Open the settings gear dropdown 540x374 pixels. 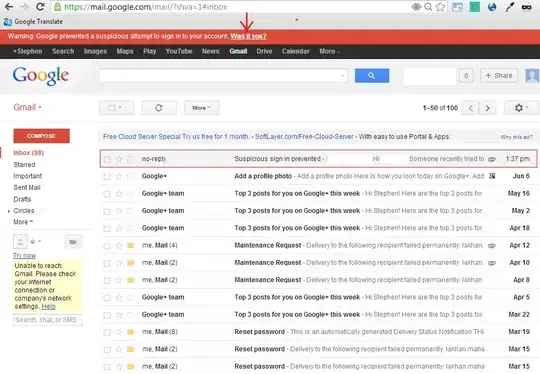coord(521,108)
